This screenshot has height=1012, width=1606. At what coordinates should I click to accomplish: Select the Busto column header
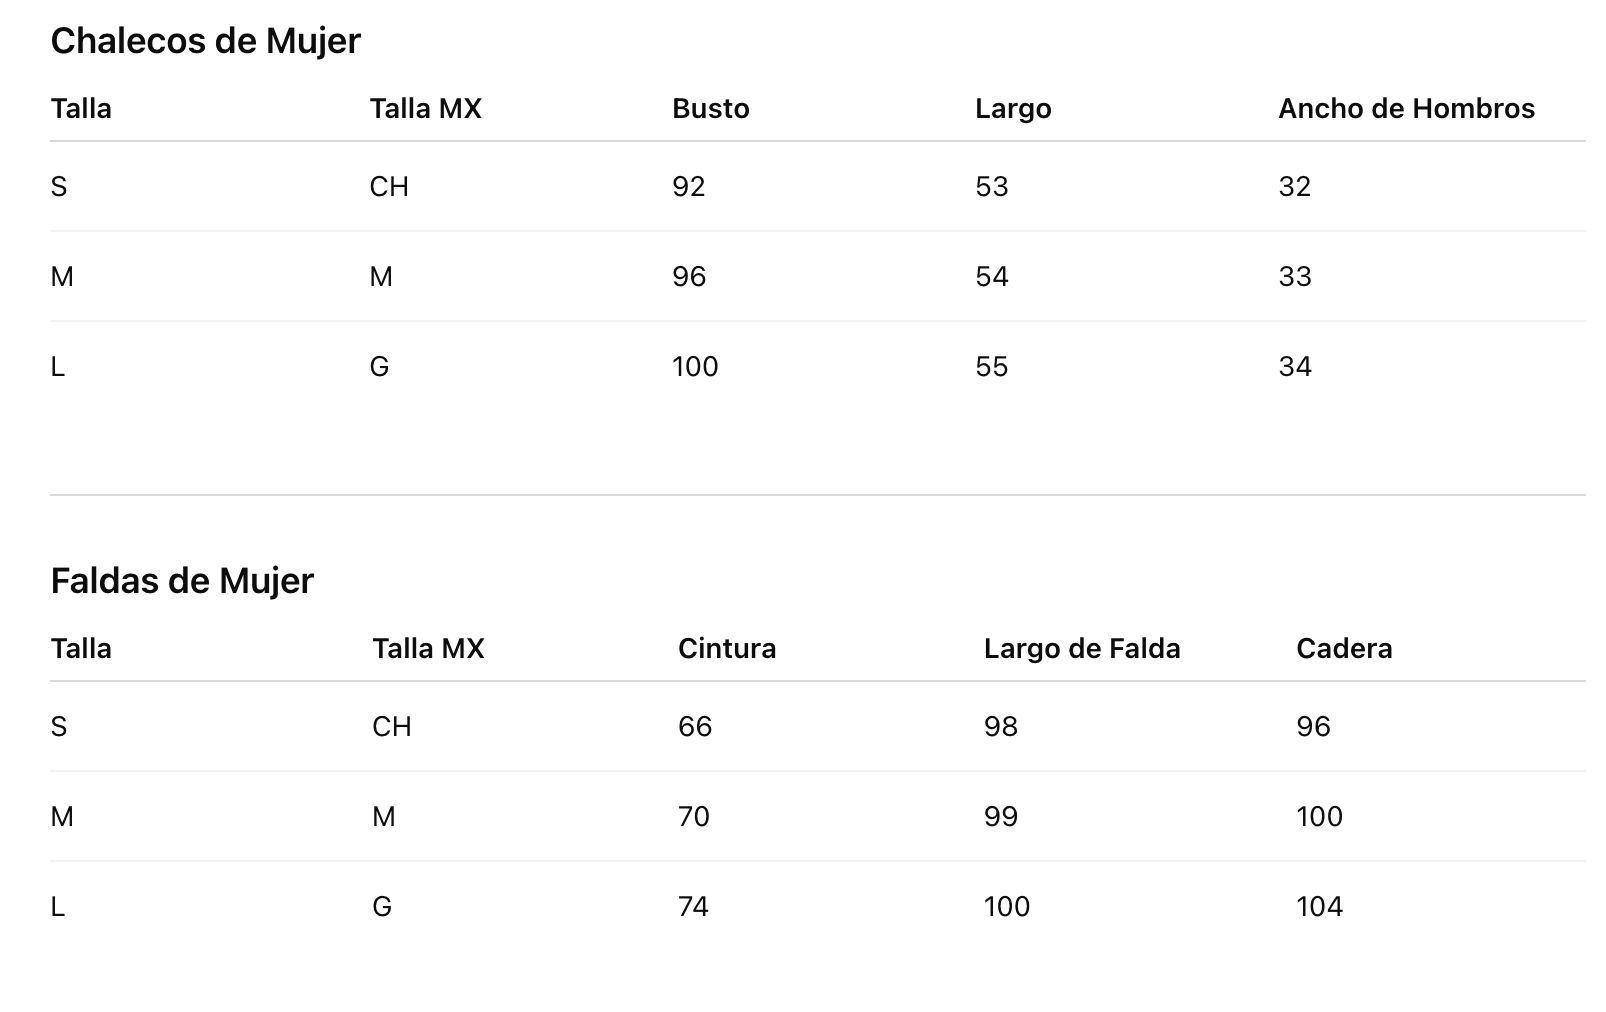tap(711, 108)
